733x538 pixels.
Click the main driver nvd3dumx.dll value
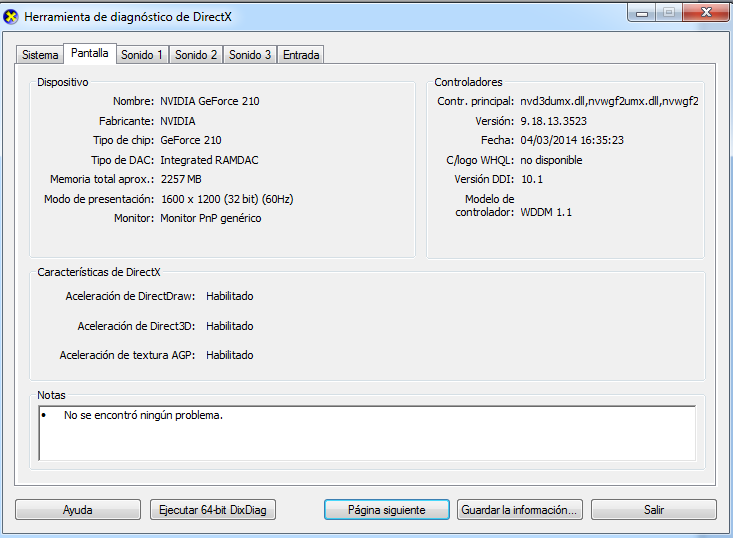point(609,101)
